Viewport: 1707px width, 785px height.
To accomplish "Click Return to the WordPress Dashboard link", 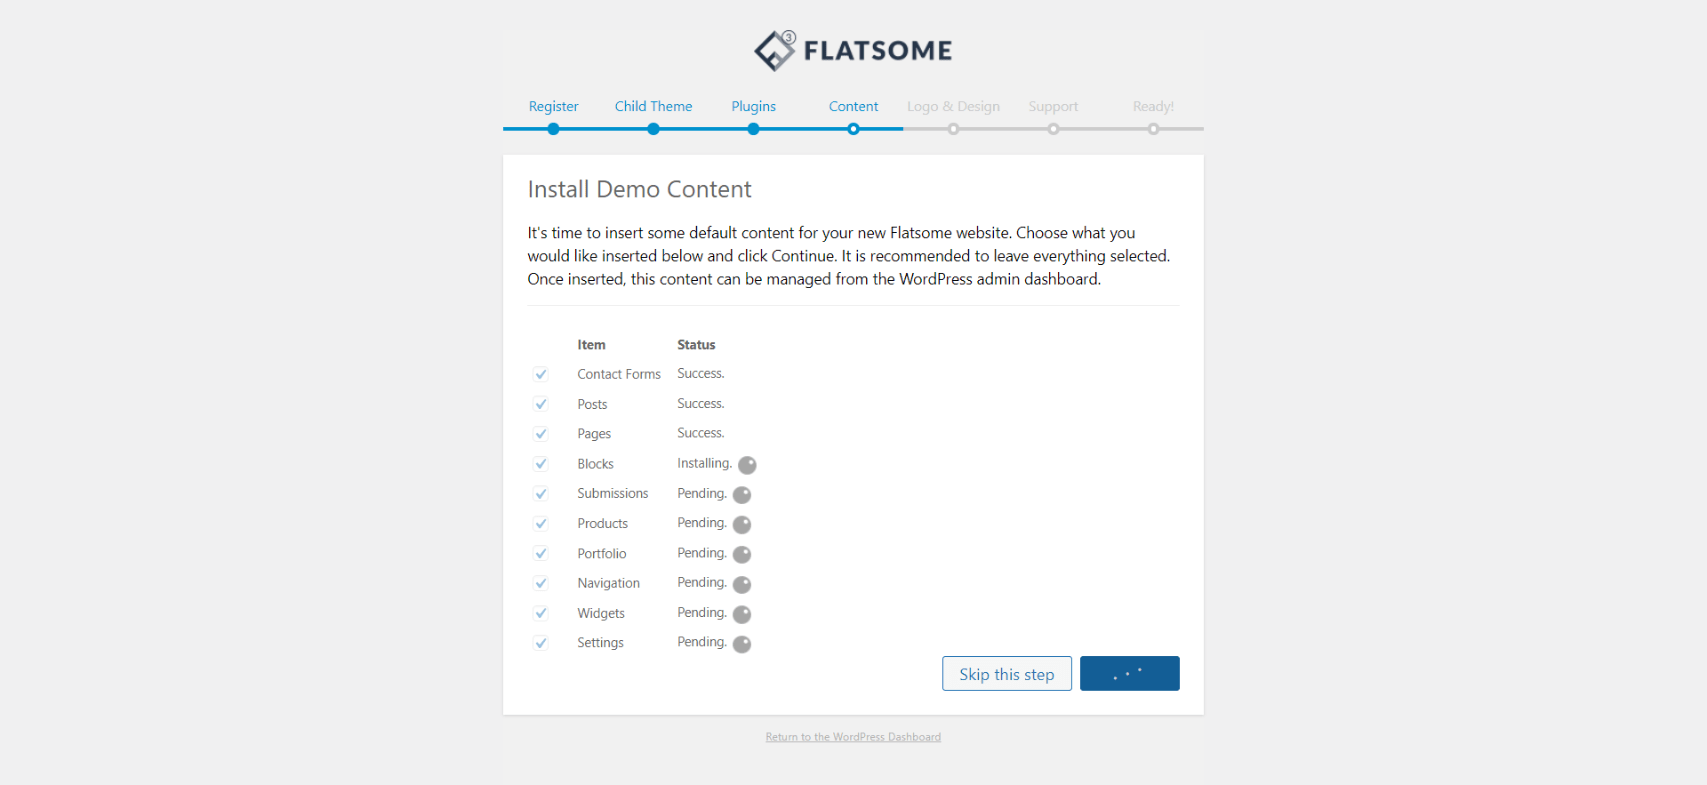I will (x=853, y=737).
